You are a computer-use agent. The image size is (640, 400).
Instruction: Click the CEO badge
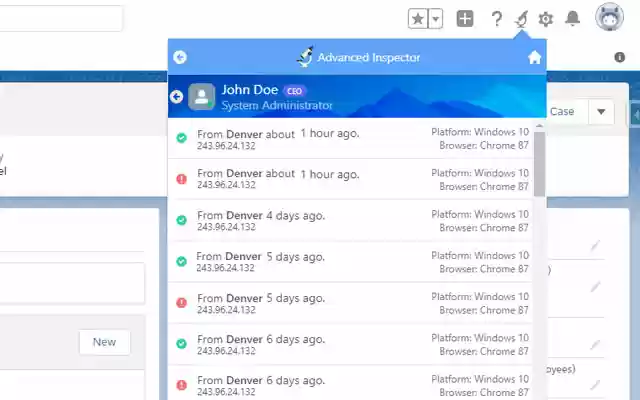click(294, 91)
